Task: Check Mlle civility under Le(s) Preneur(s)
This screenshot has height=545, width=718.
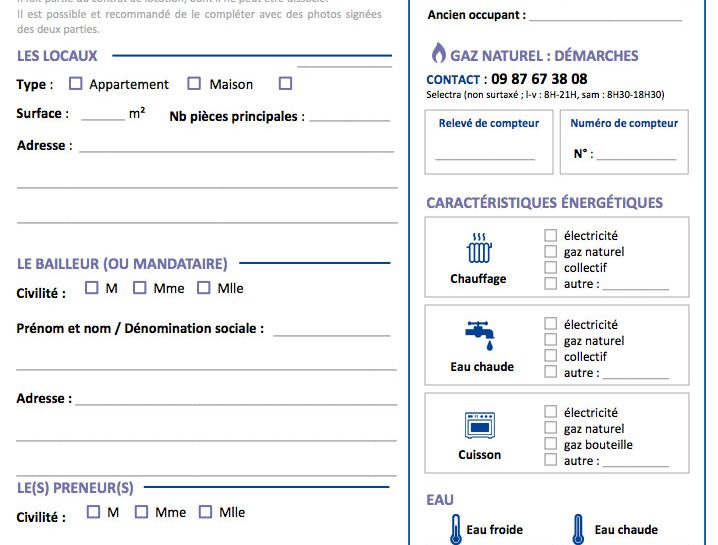Action: 205,512
